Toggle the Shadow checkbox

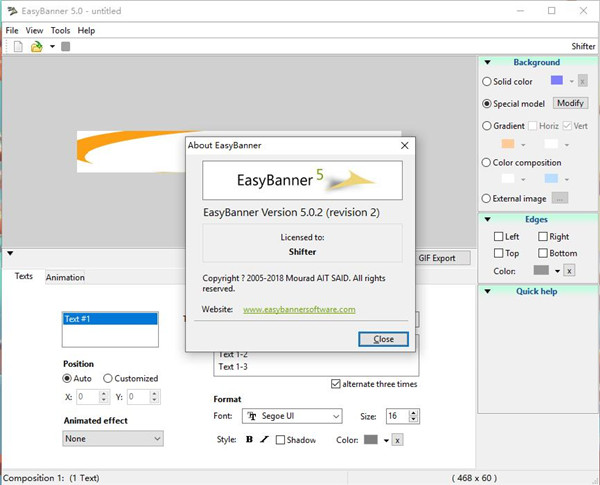tap(280, 440)
